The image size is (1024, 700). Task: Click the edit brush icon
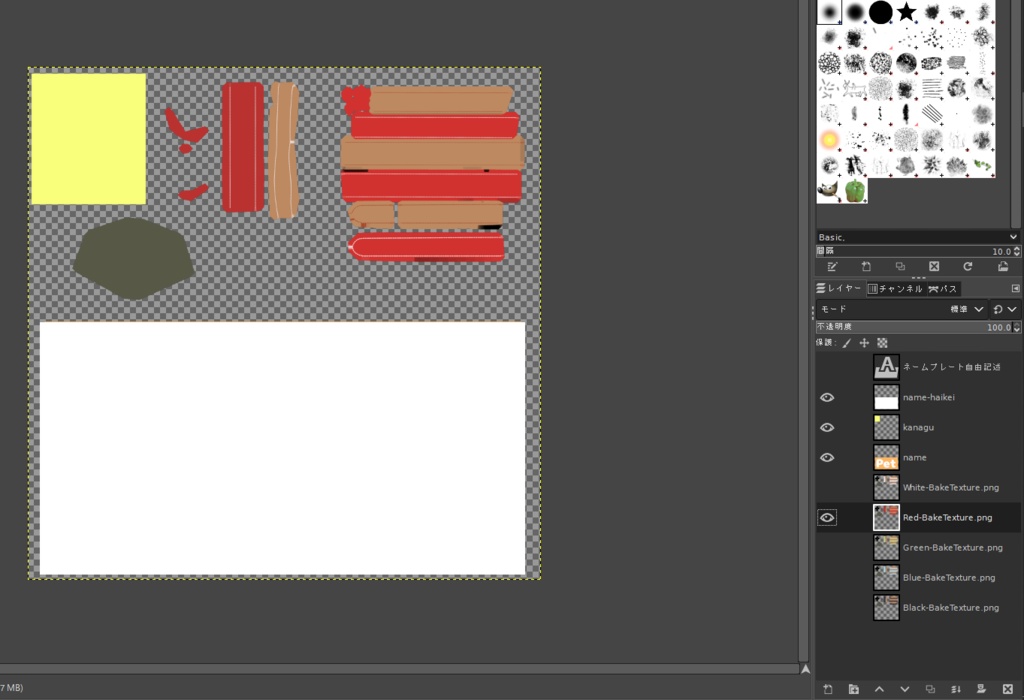[832, 266]
